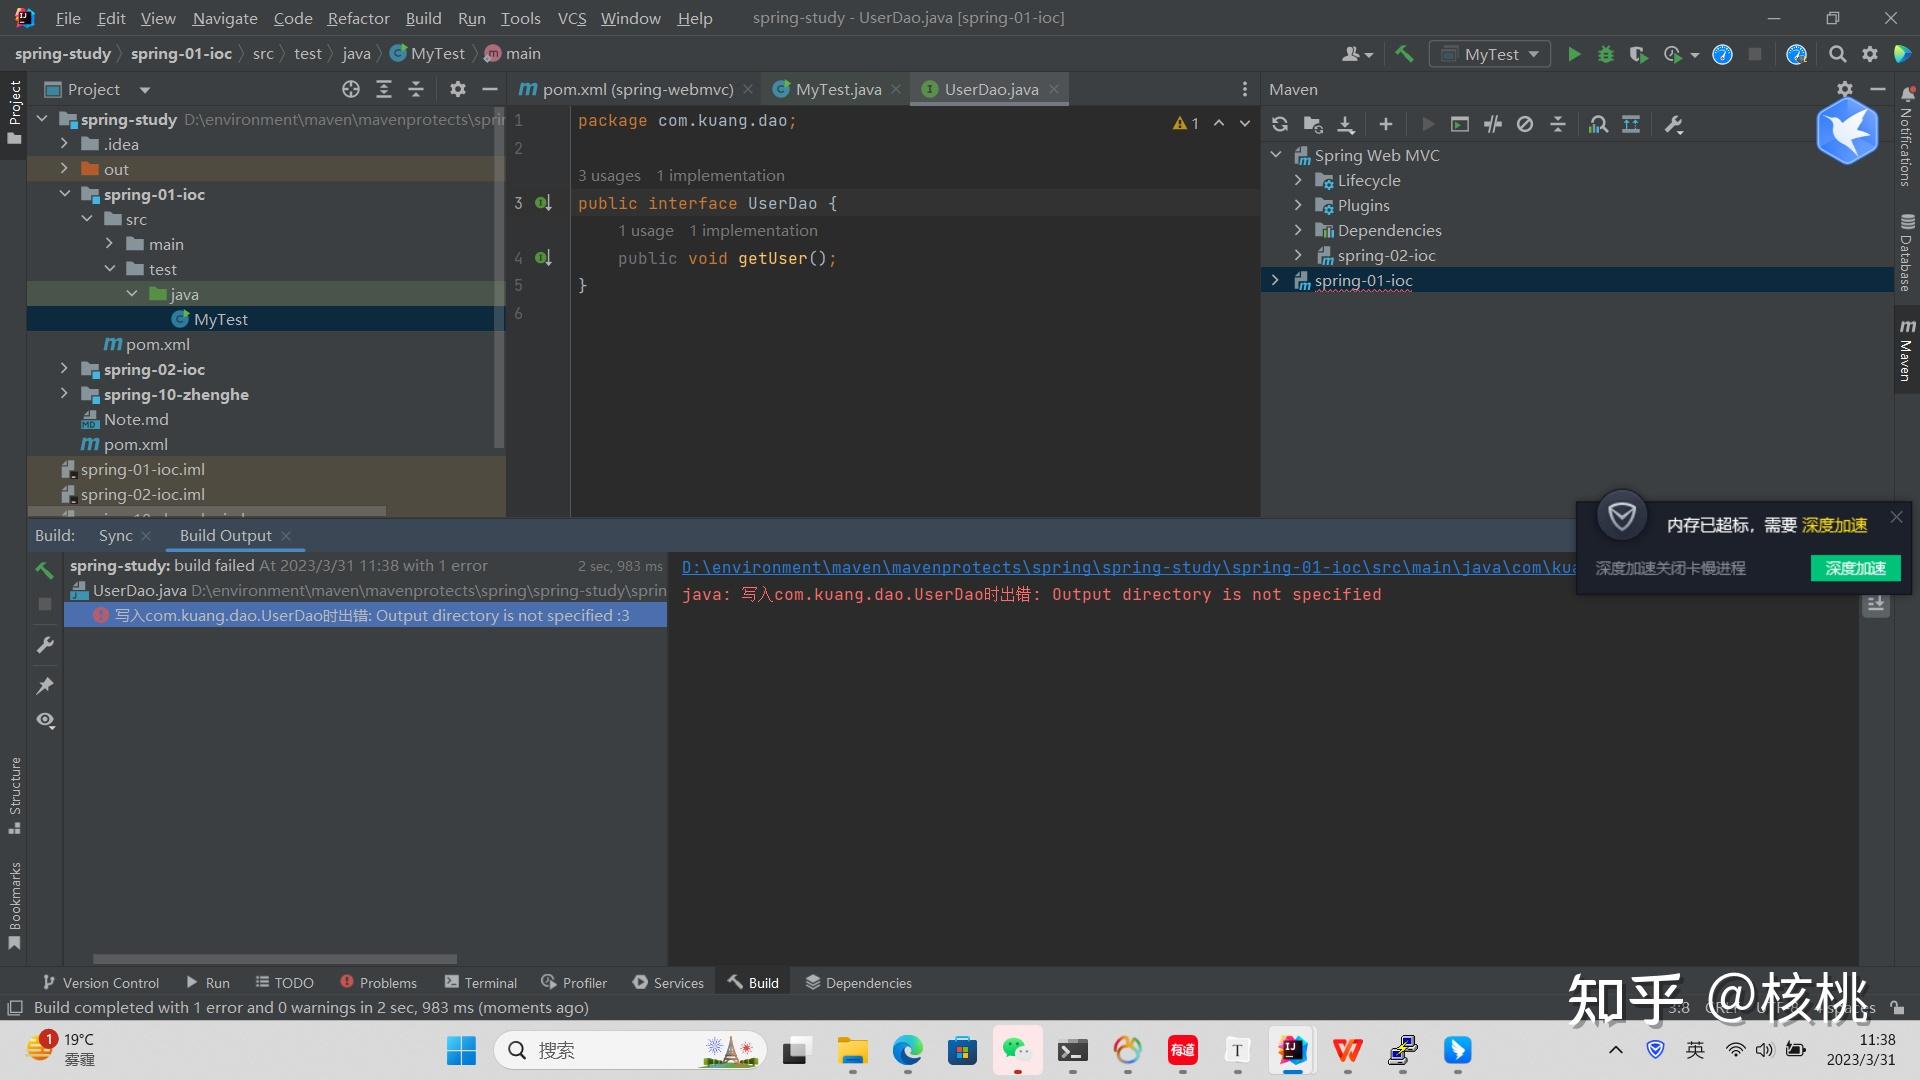Click the 深度加速 button in the popup
The width and height of the screenshot is (1920, 1080).
(1855, 567)
